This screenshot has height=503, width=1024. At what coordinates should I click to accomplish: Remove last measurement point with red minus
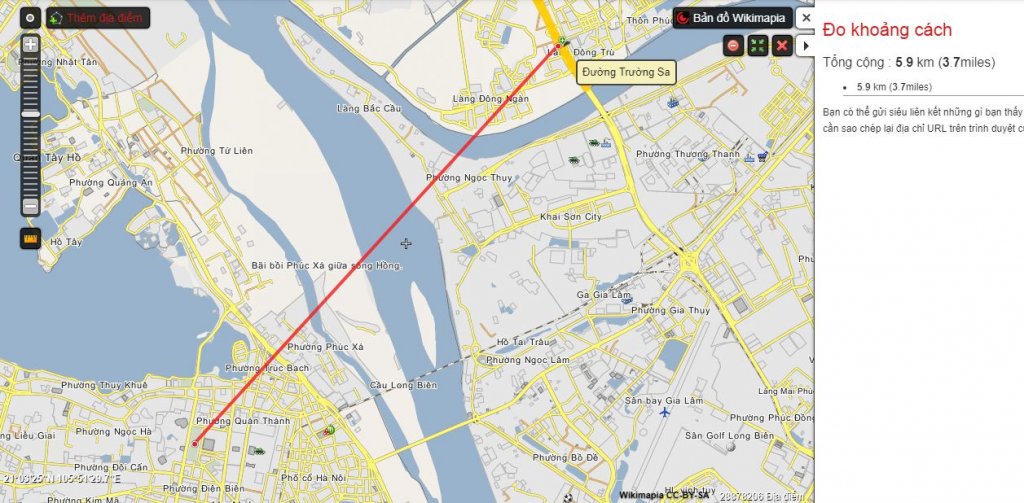point(733,46)
